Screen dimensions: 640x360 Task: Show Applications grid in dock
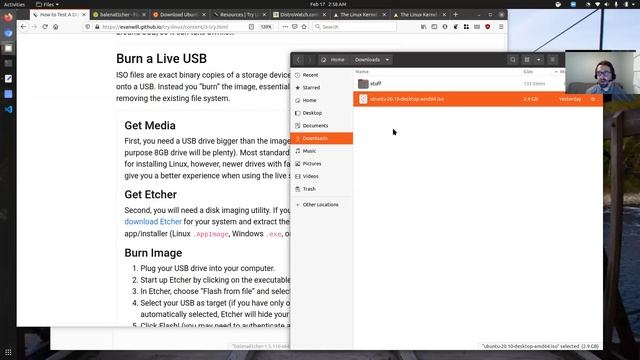(x=8, y=352)
